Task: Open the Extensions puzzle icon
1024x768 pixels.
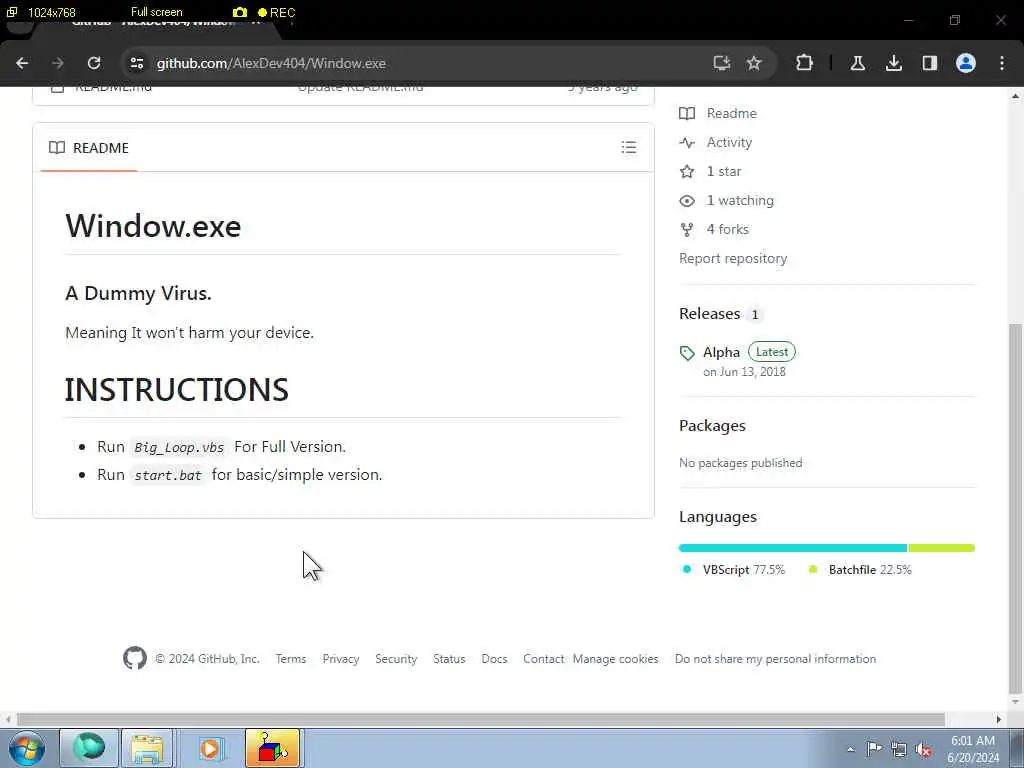Action: click(x=805, y=63)
